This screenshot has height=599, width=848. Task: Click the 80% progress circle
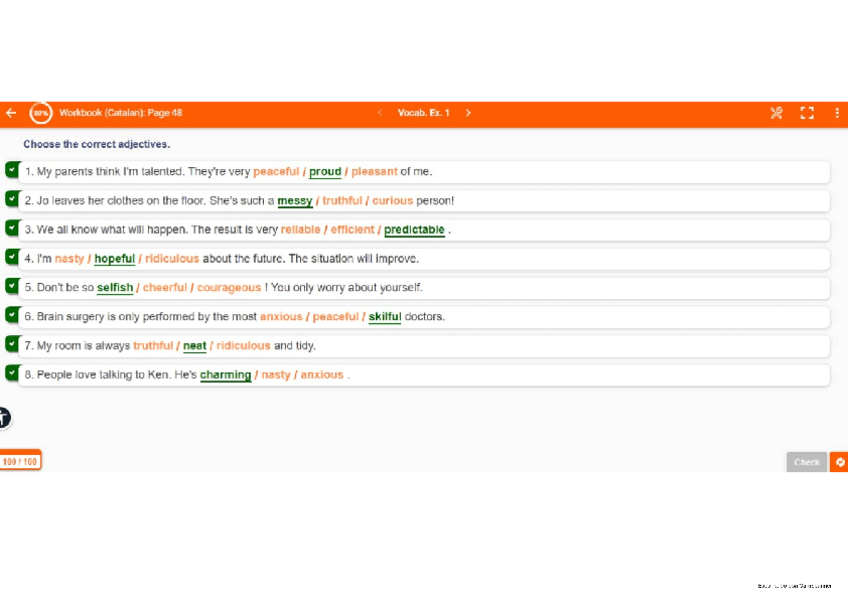tap(41, 113)
